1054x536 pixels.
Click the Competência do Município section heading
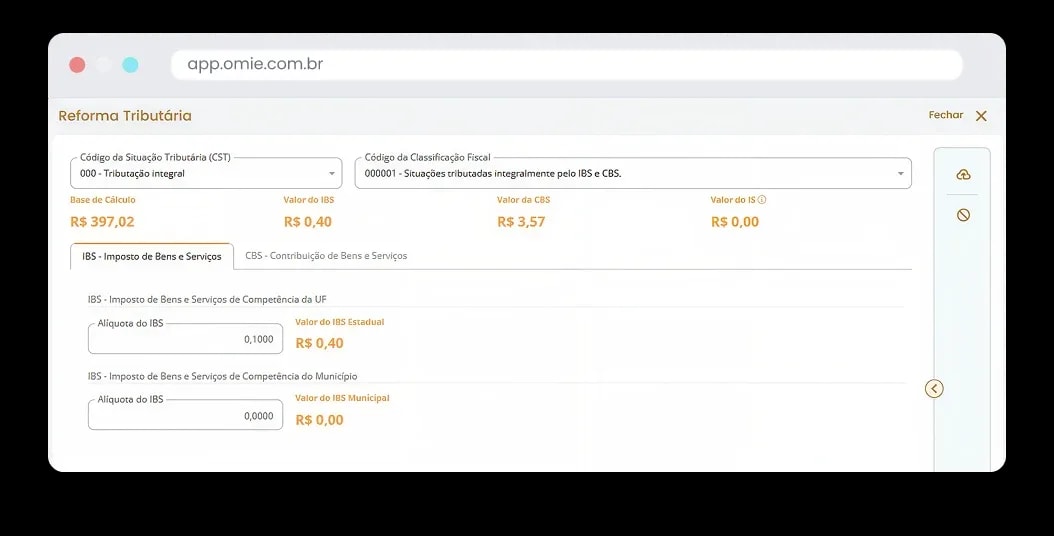click(222, 376)
